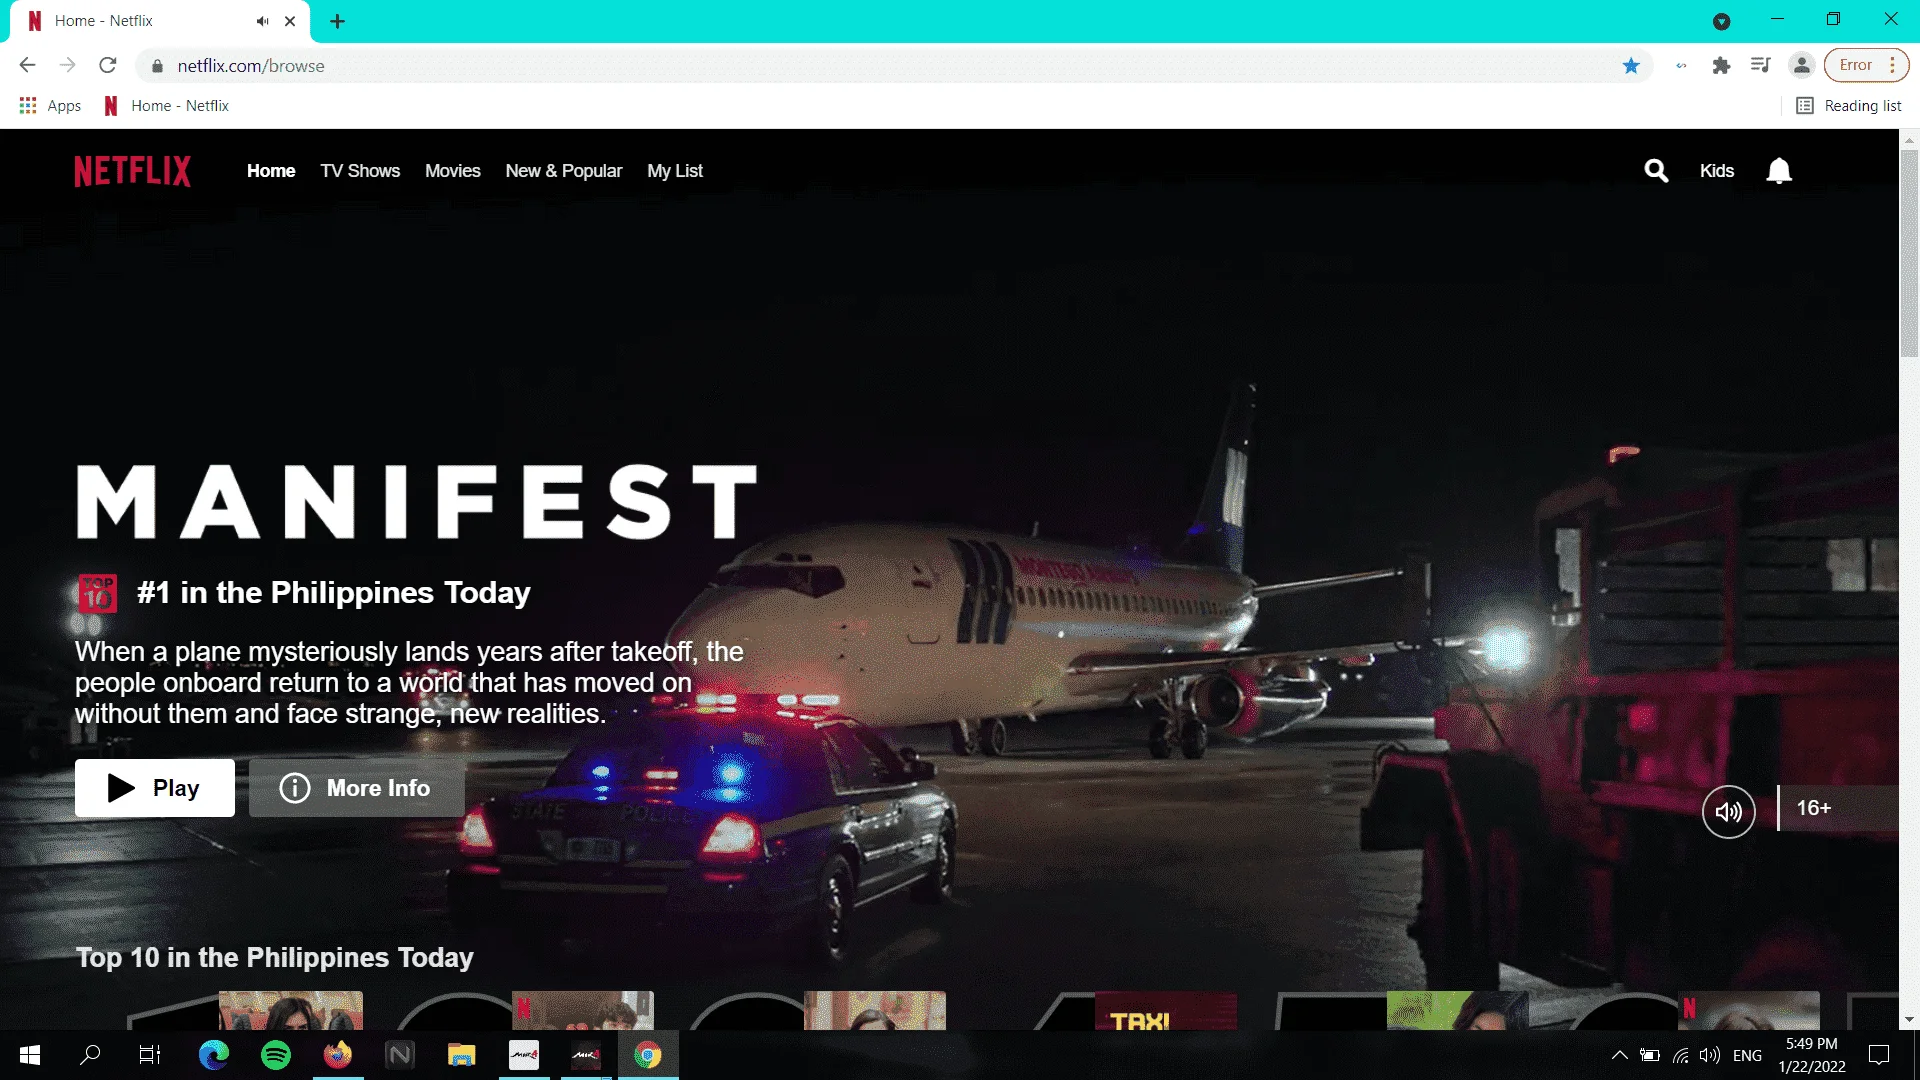Screen dimensions: 1920x1080
Task: Switch to the Kids profile
Action: pos(1717,171)
